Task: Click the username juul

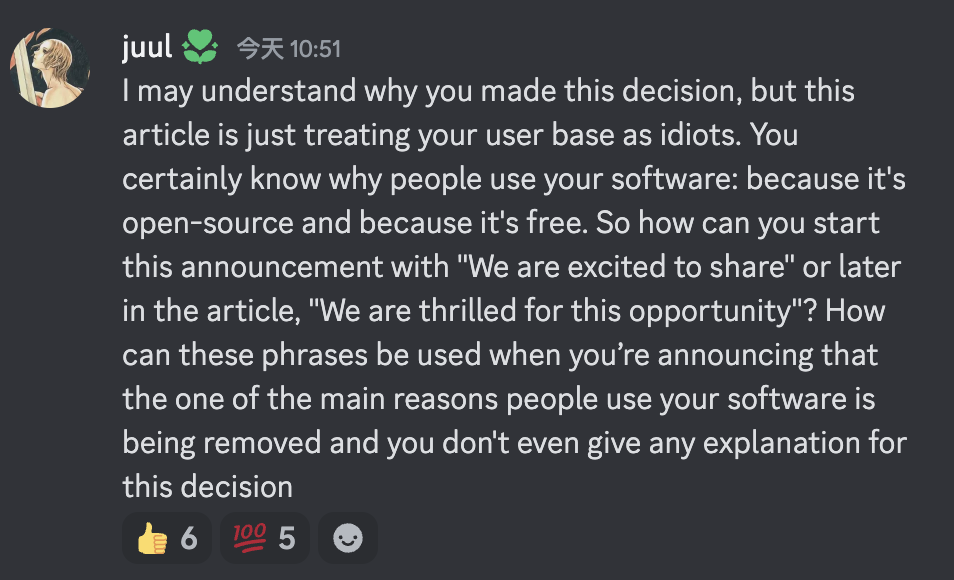Action: 147,47
